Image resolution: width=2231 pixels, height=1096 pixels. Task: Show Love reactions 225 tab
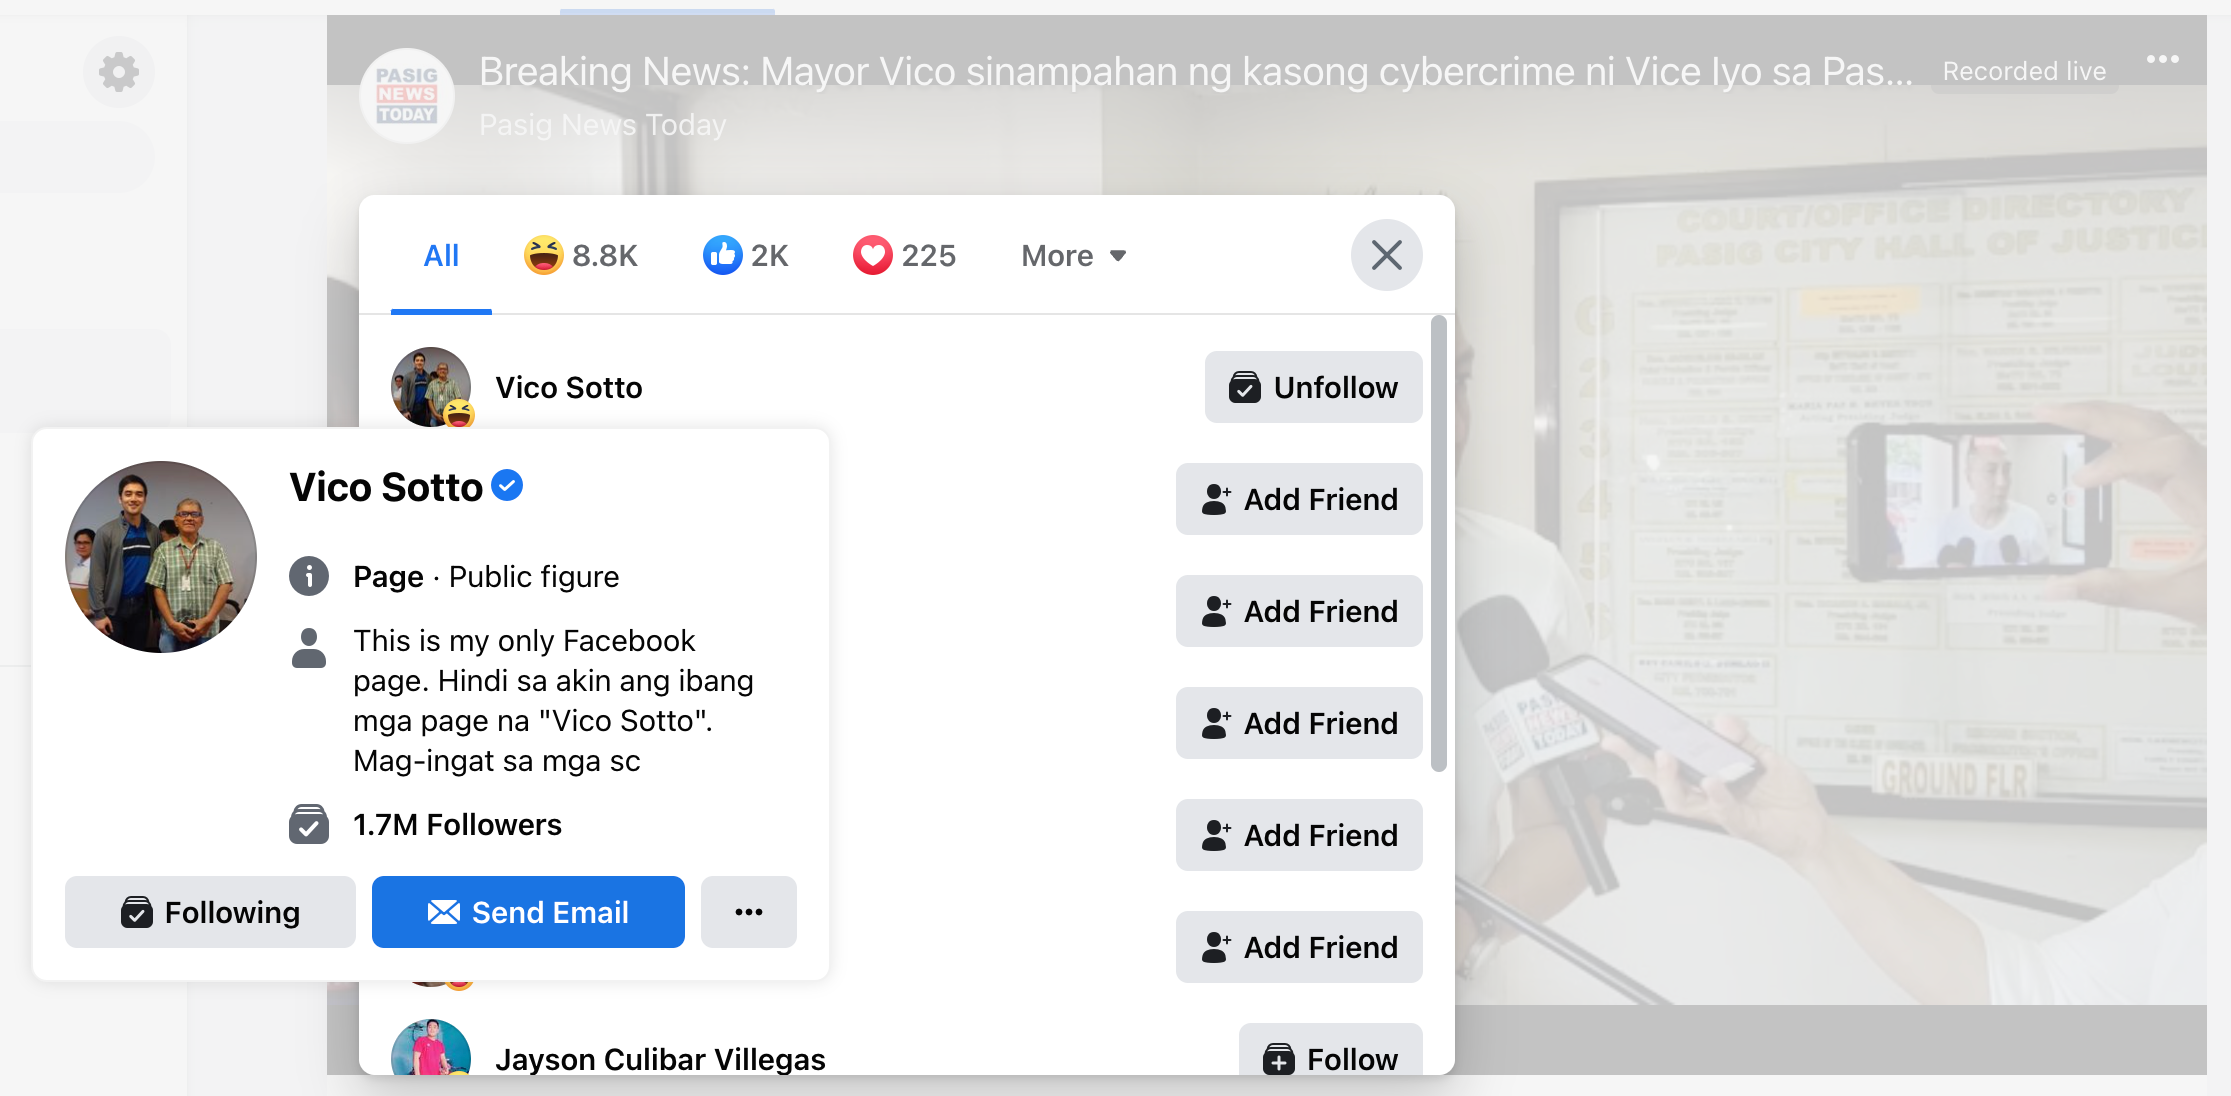pos(905,256)
